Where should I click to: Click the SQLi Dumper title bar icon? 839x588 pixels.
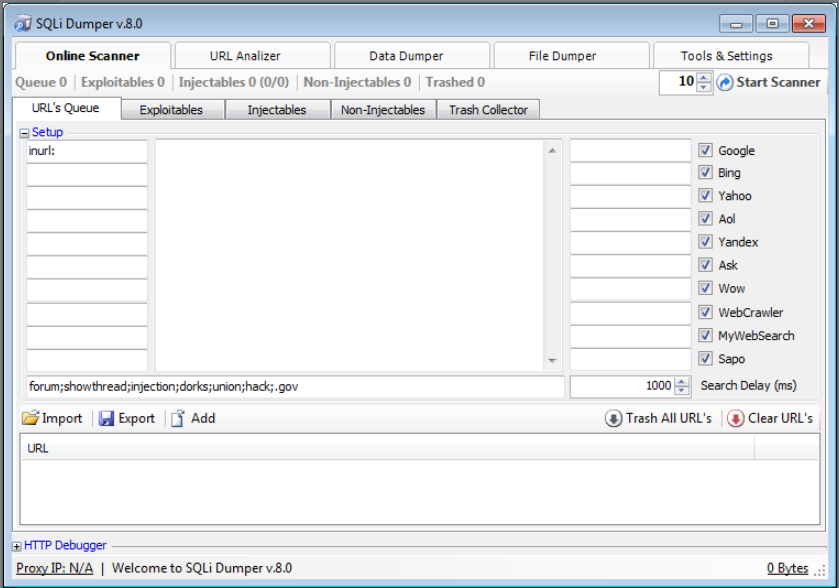(21, 23)
